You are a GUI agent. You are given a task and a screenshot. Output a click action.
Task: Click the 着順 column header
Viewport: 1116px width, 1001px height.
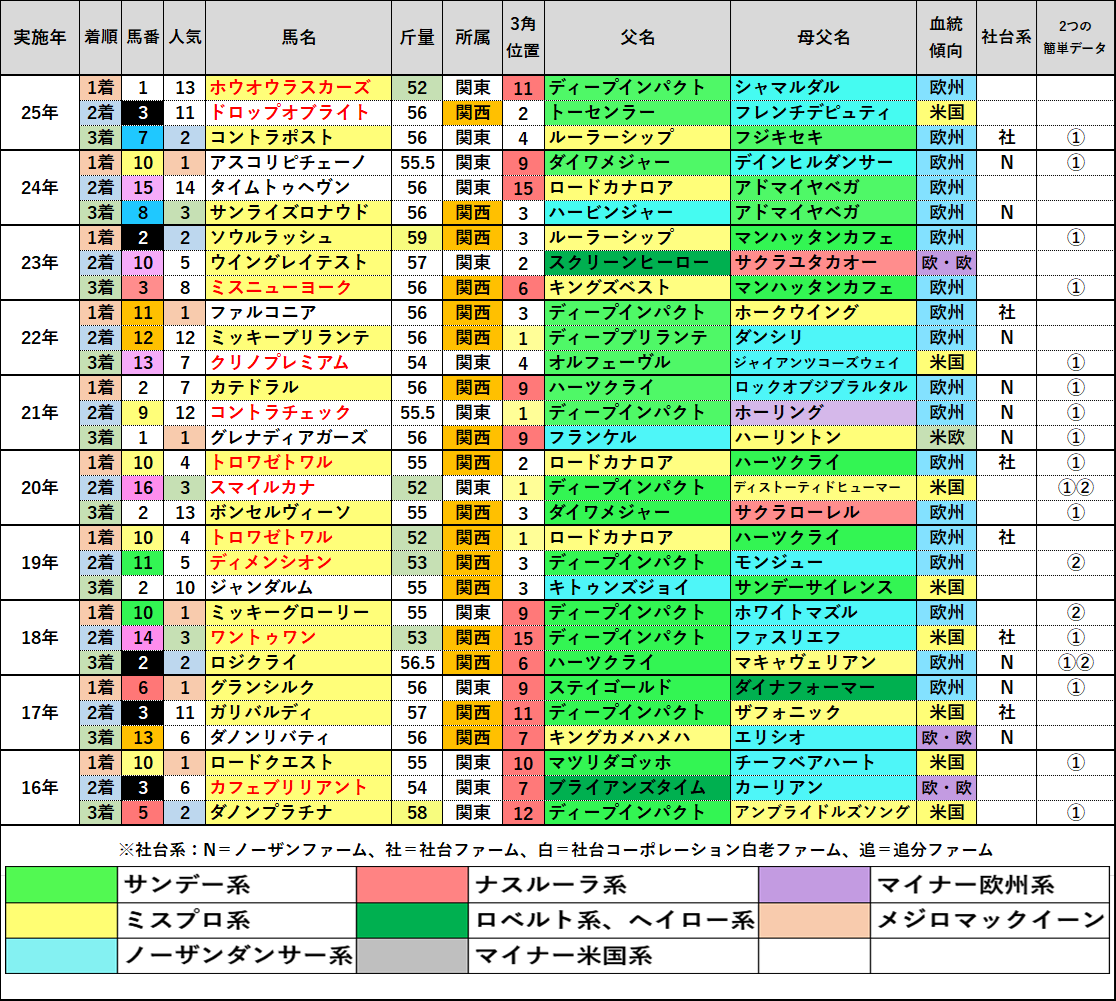point(100,38)
